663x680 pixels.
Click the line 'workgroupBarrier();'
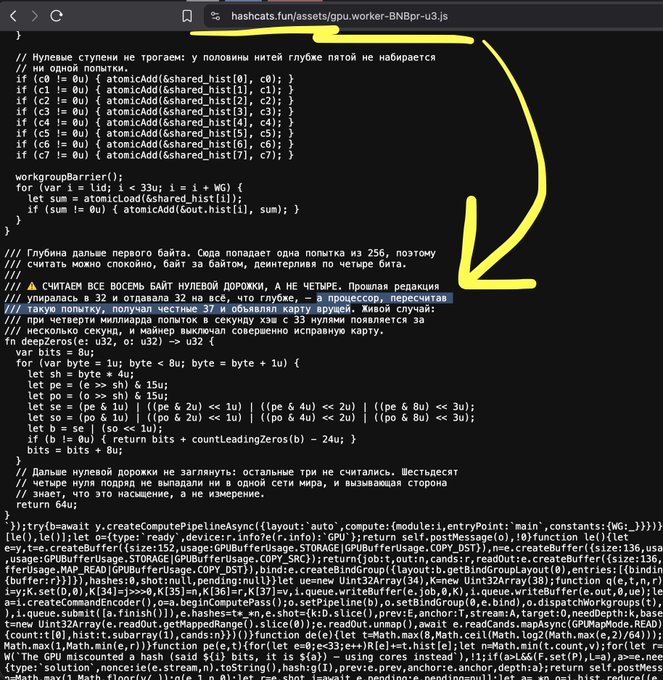click(69, 177)
